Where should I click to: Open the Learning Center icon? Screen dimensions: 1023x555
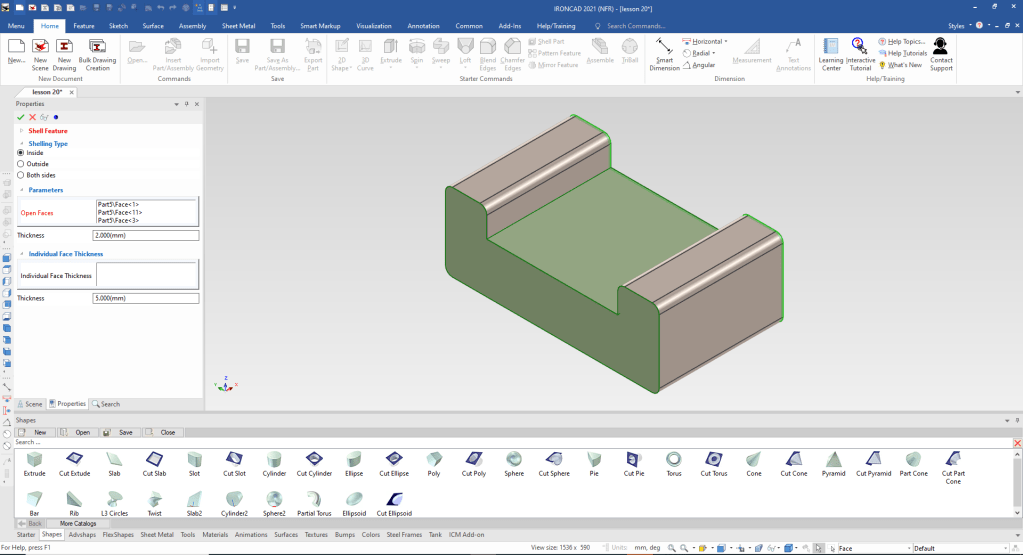point(831,47)
